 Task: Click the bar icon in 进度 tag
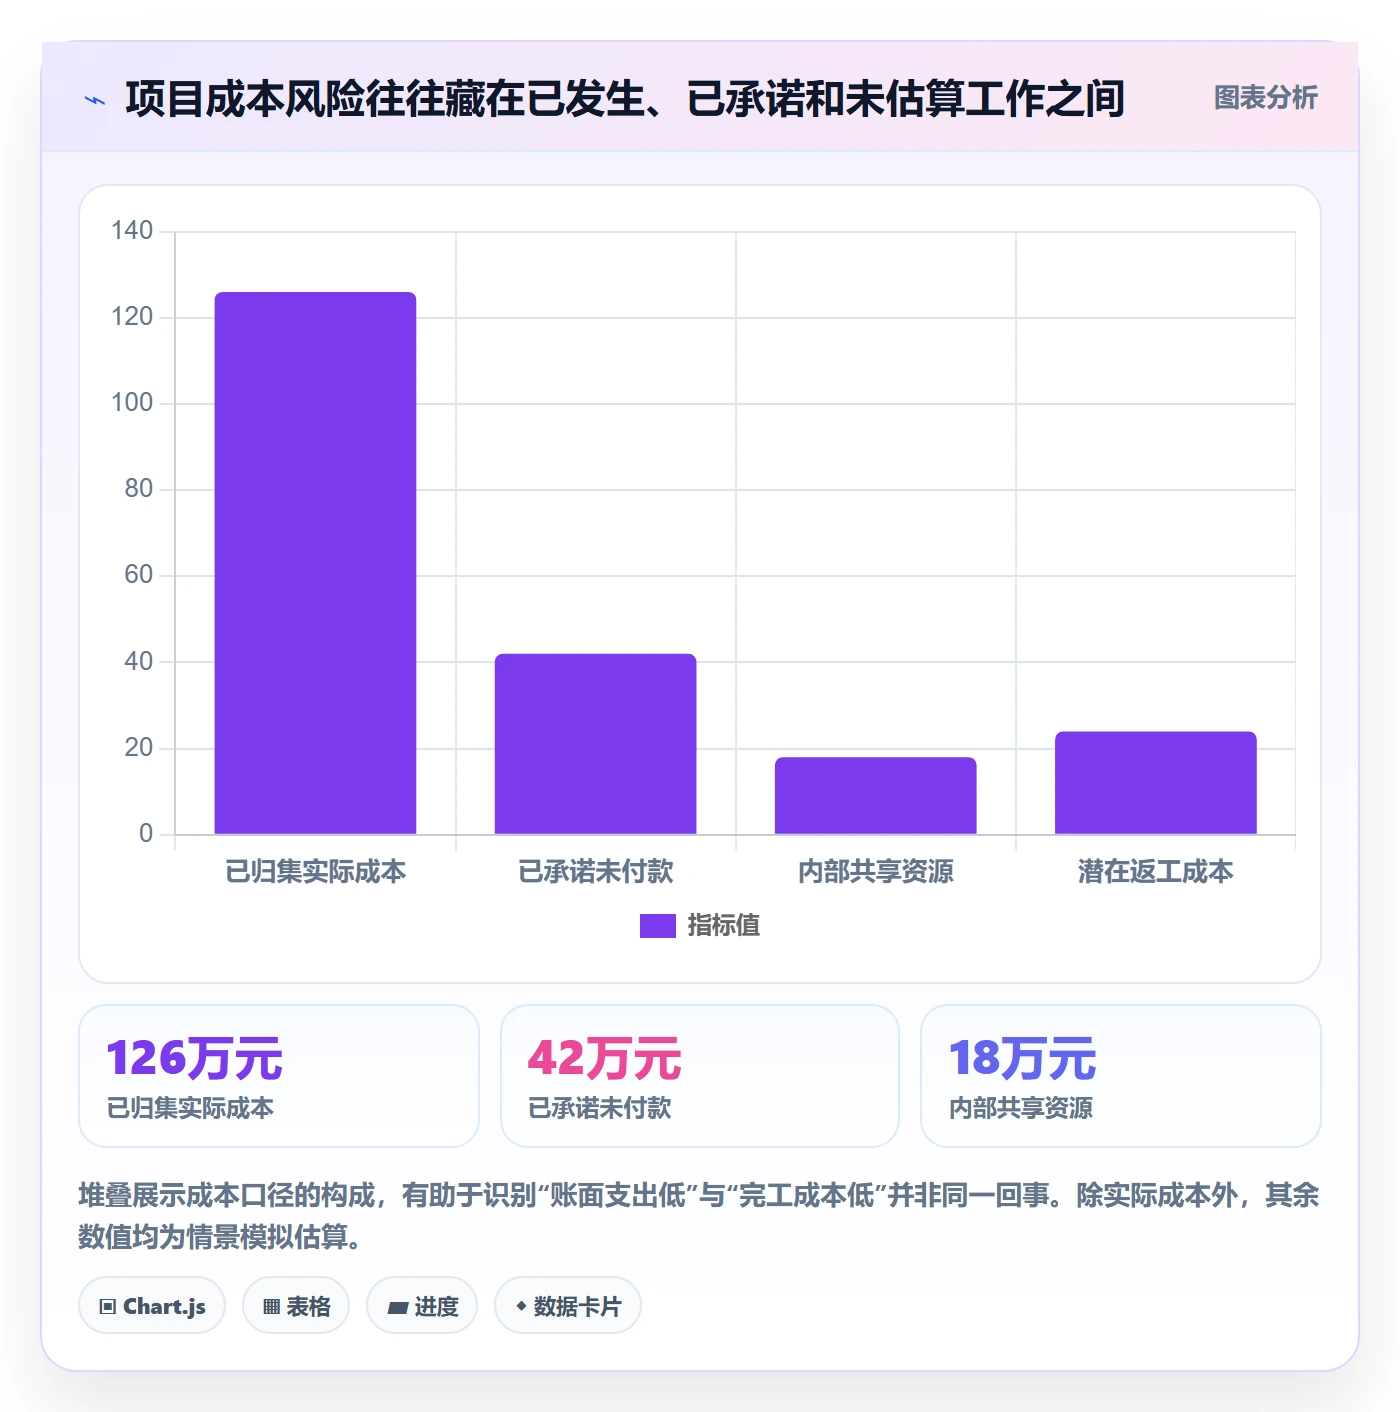(x=397, y=1307)
